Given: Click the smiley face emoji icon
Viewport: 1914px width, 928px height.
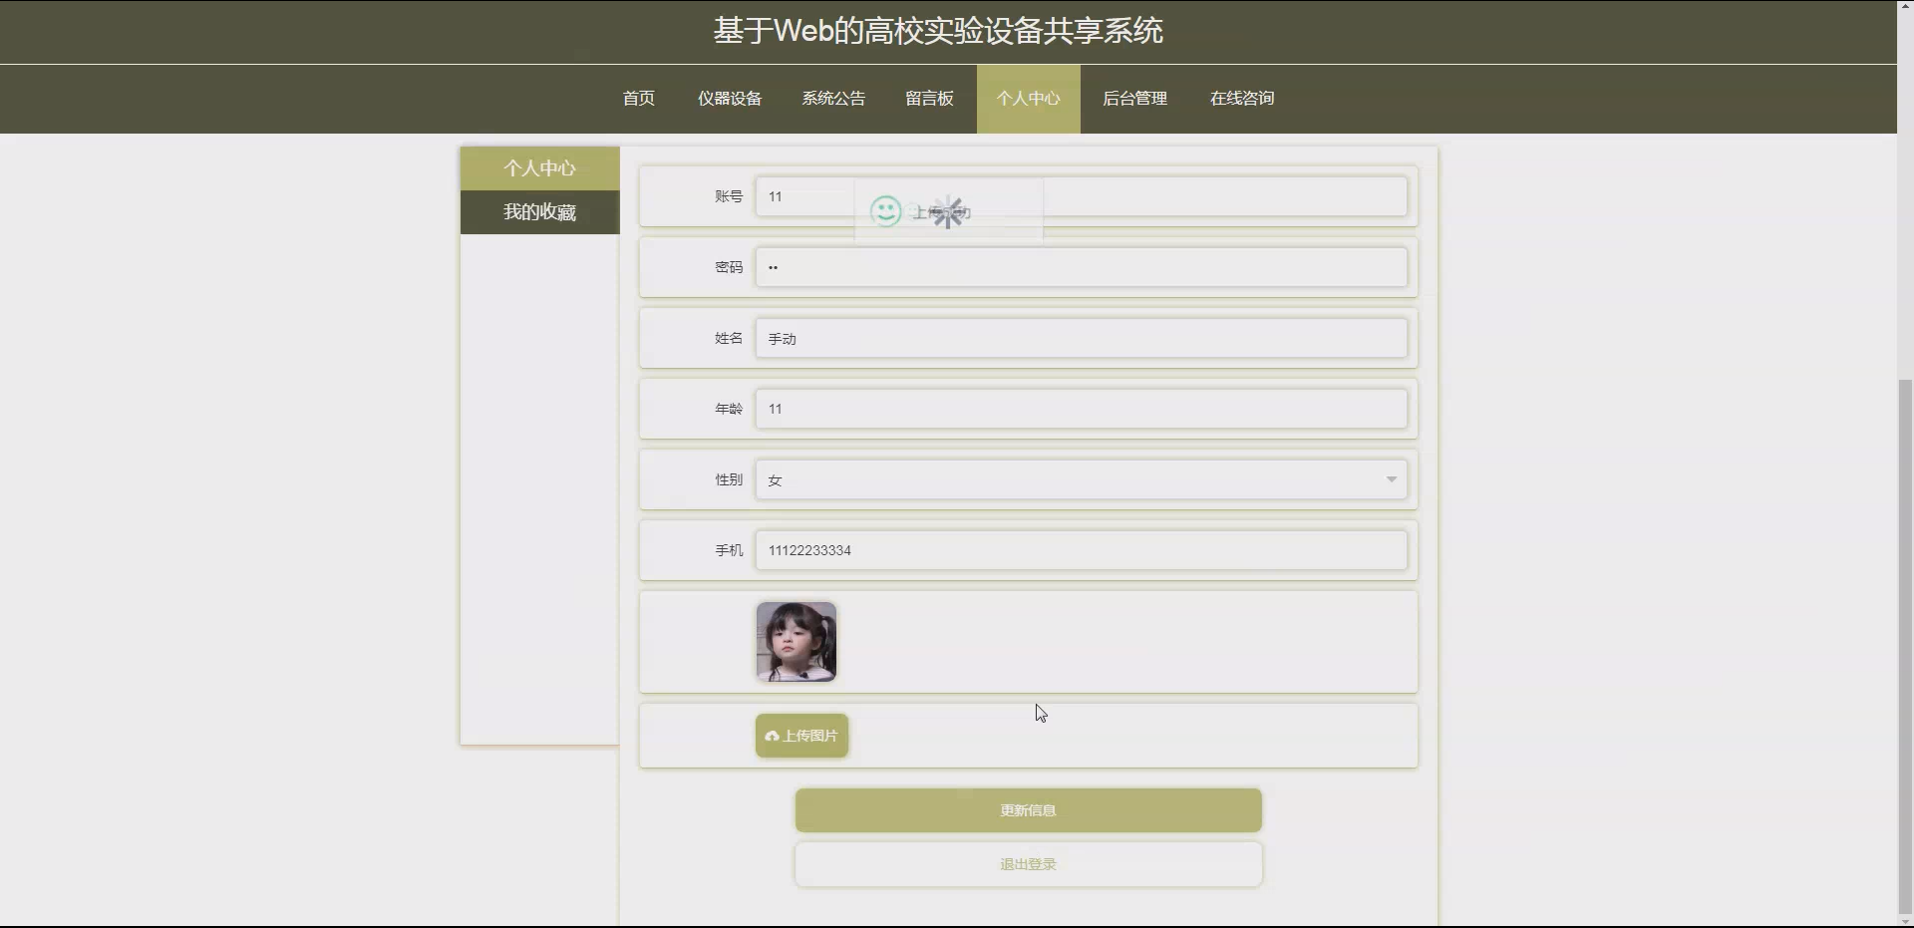Looking at the screenshot, I should 884,211.
